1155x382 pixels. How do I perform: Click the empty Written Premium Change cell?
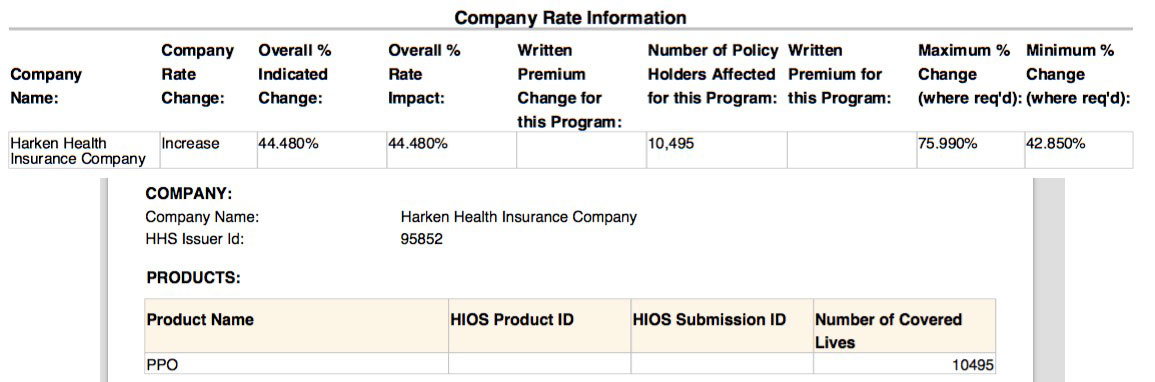coord(581,150)
